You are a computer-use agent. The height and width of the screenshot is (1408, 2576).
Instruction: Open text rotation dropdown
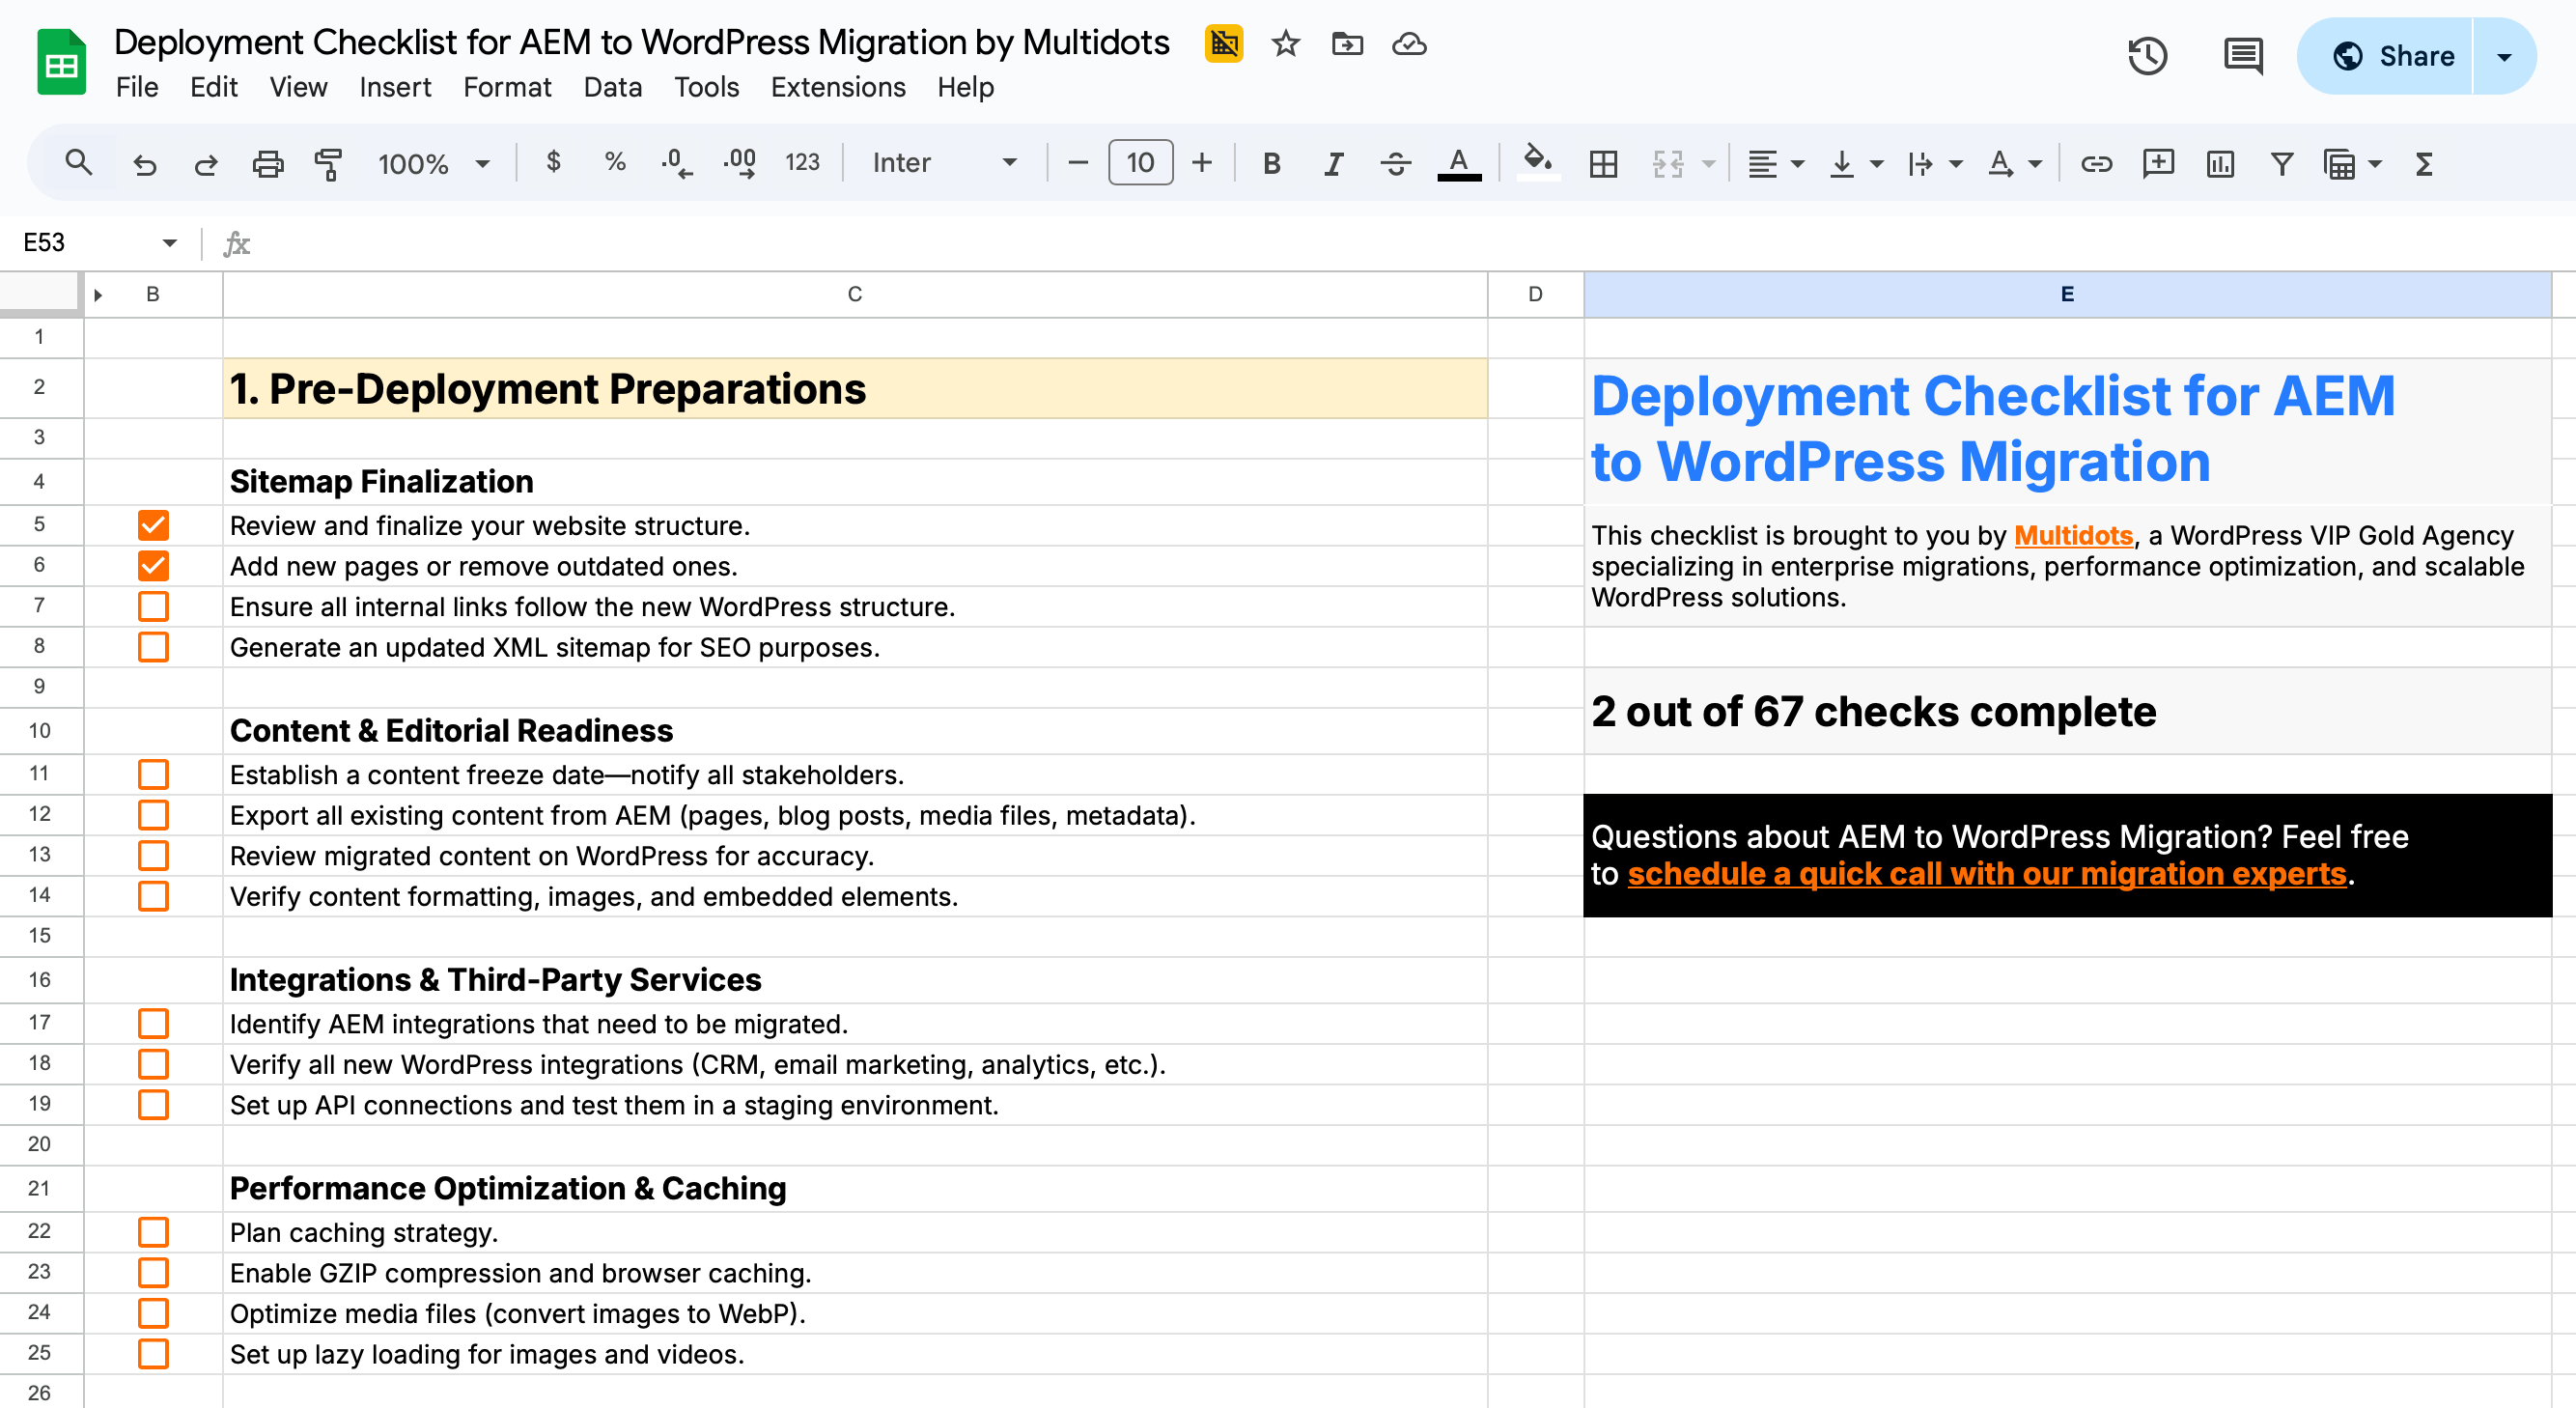2014,163
